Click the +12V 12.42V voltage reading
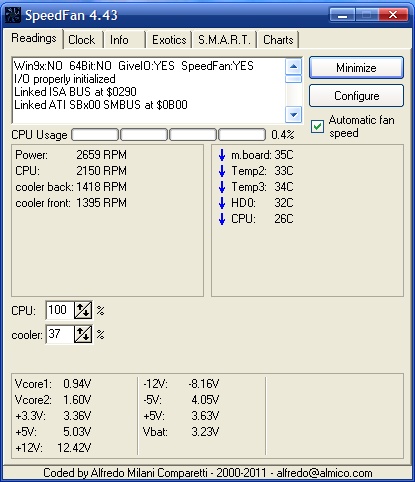This screenshot has height=482, width=415. pos(53,448)
